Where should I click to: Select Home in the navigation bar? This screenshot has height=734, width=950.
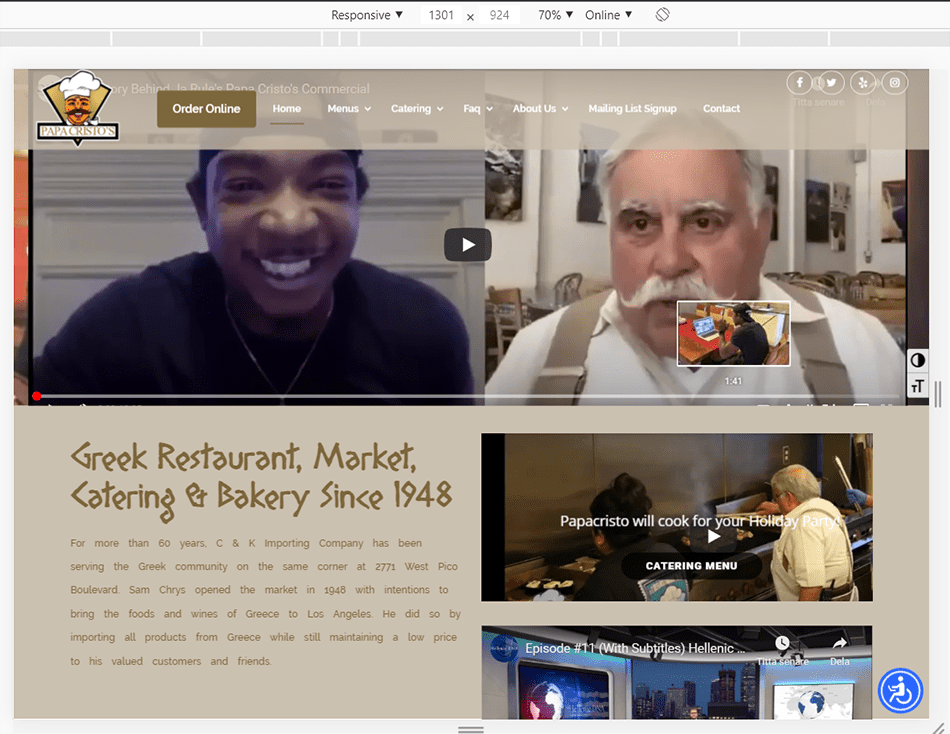pyautogui.click(x=287, y=109)
